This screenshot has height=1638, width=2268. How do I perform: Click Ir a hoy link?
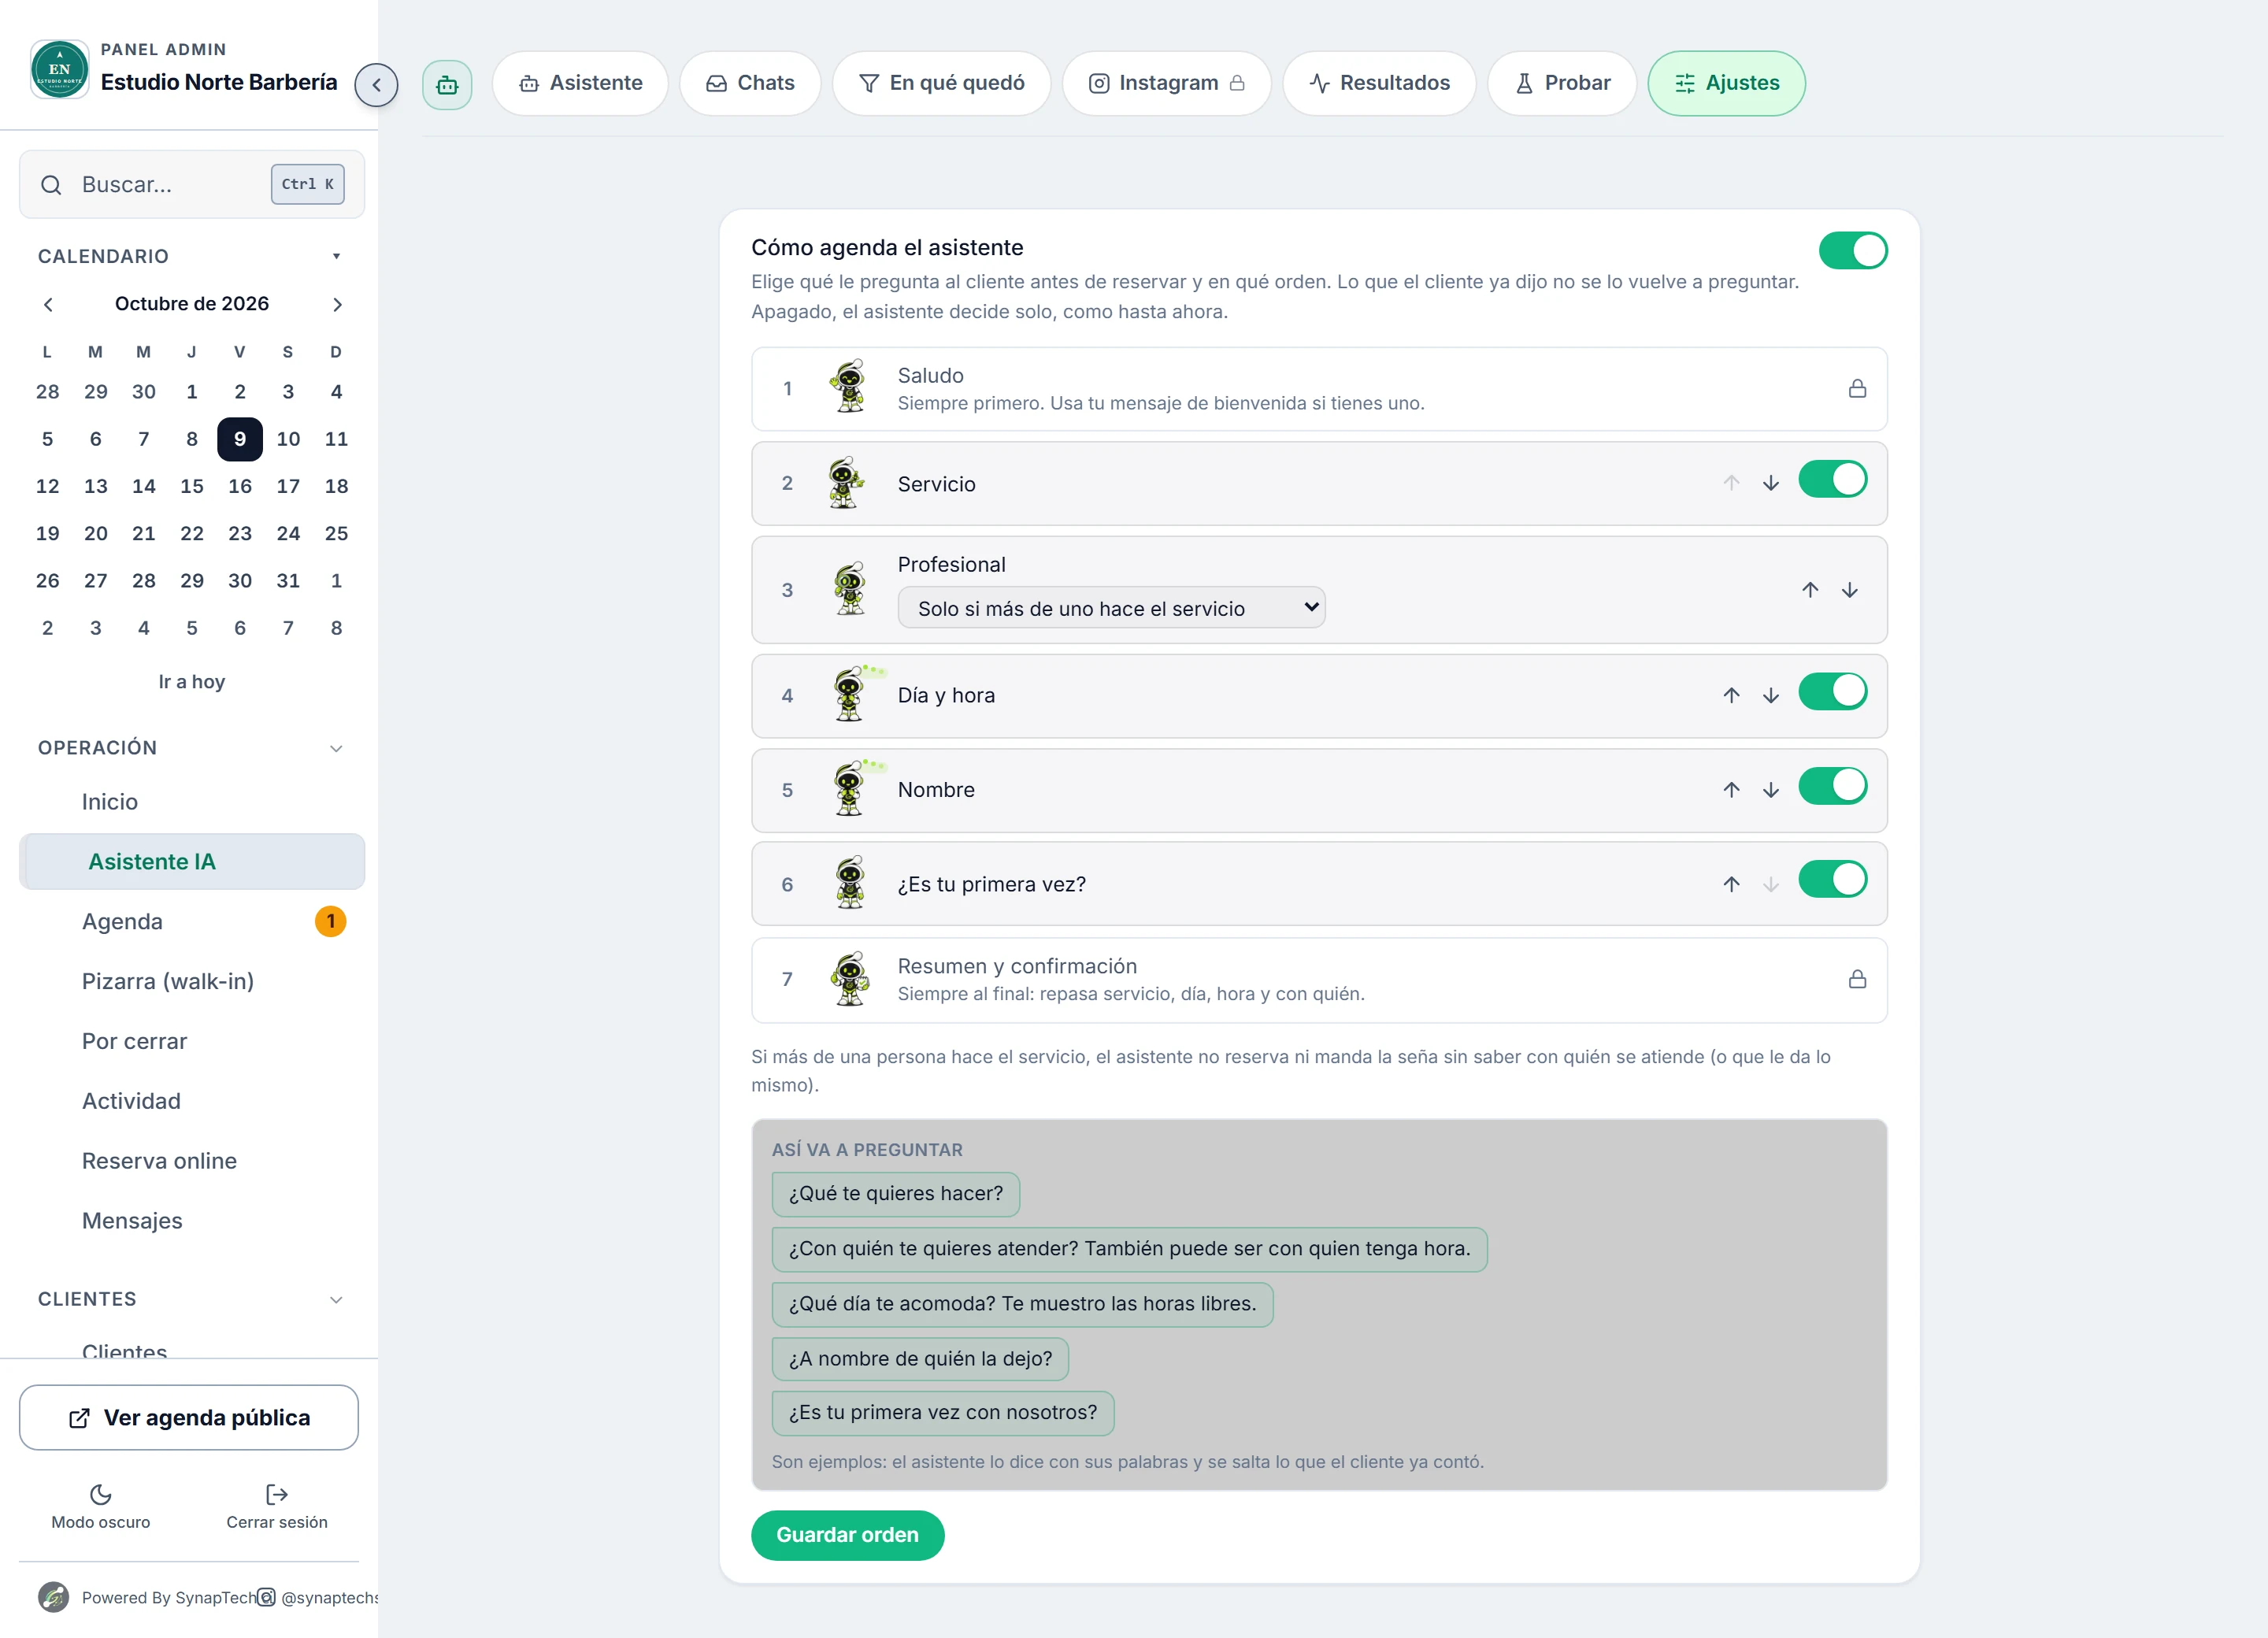pos(192,682)
